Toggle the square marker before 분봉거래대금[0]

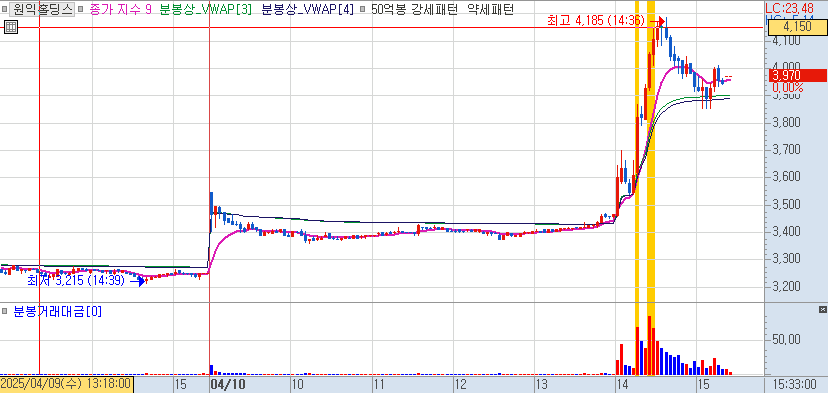coord(5,312)
